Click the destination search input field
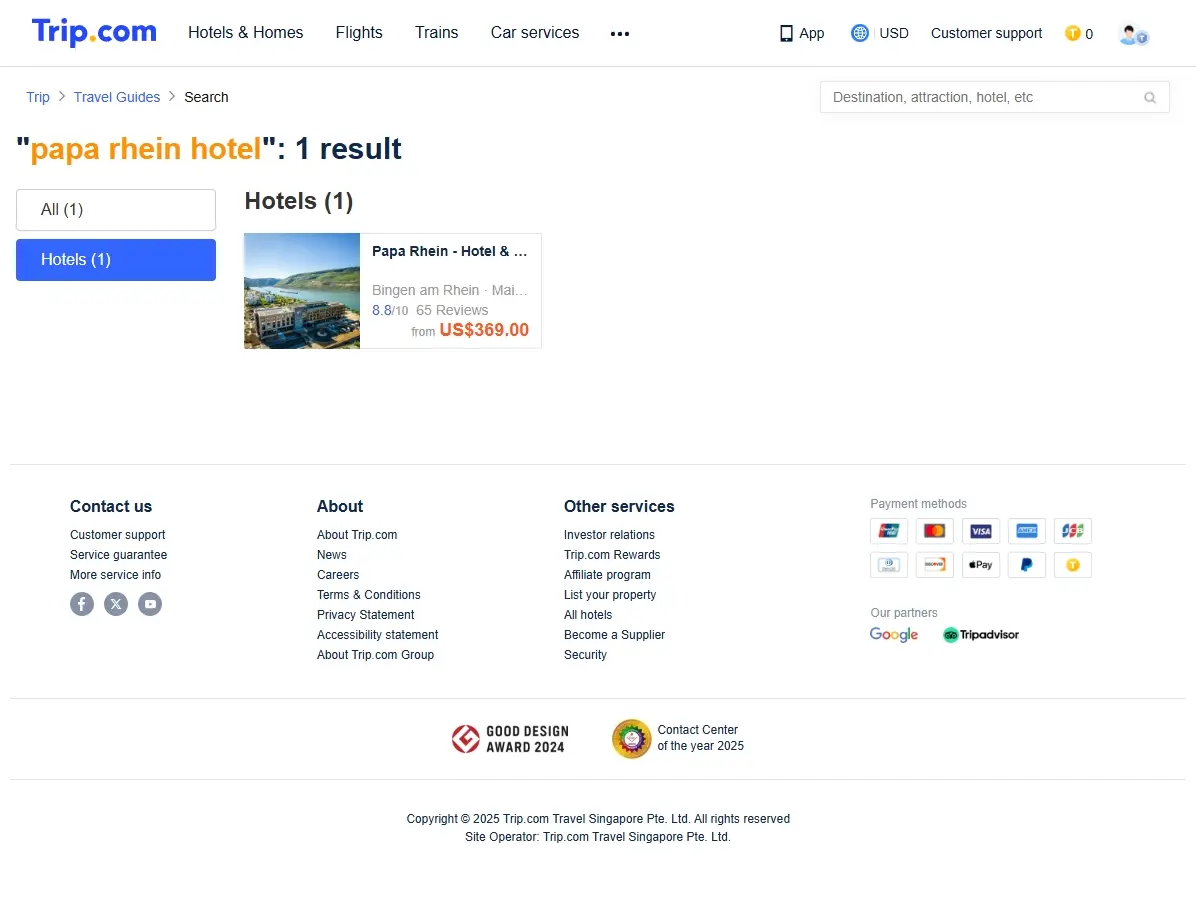This screenshot has height=921, width=1196. [994, 97]
